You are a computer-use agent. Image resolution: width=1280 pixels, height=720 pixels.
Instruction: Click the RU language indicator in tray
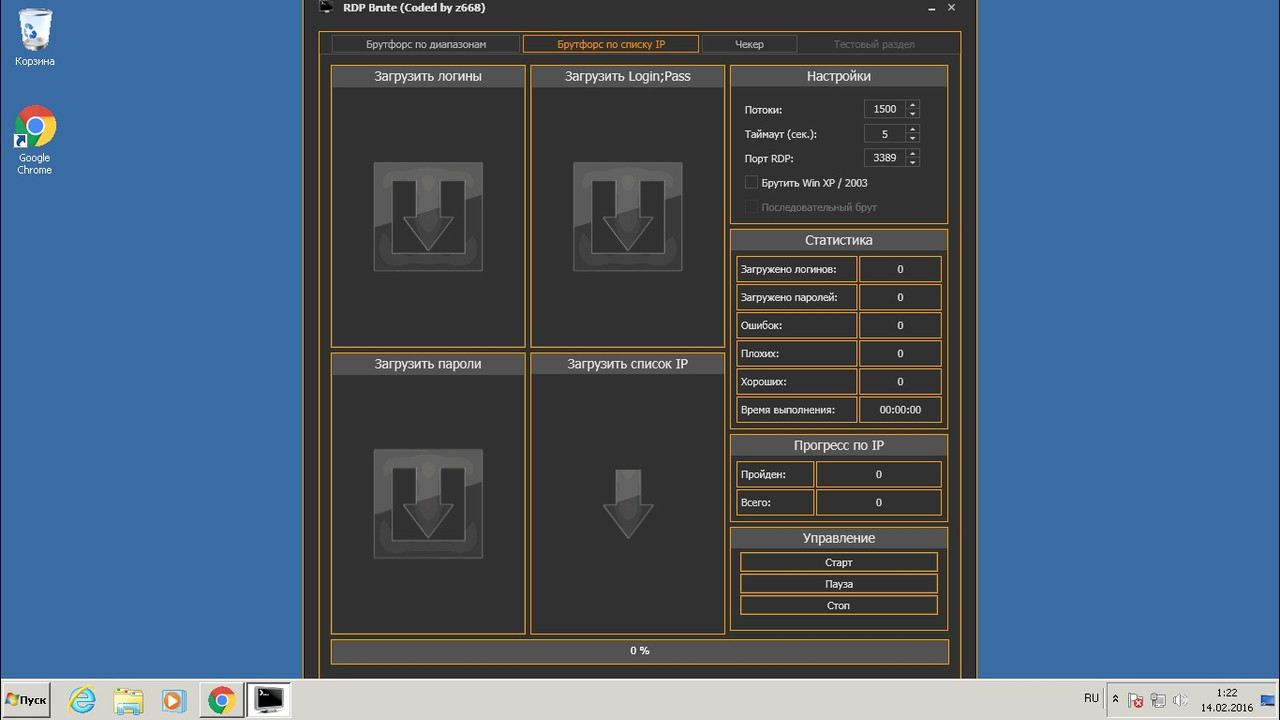tap(1091, 698)
